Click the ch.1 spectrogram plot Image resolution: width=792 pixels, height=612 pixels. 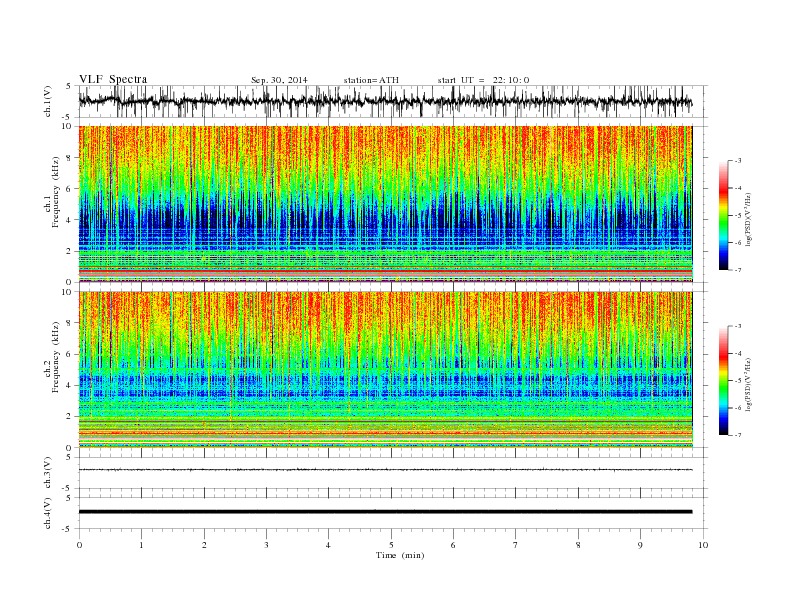[x=386, y=204]
